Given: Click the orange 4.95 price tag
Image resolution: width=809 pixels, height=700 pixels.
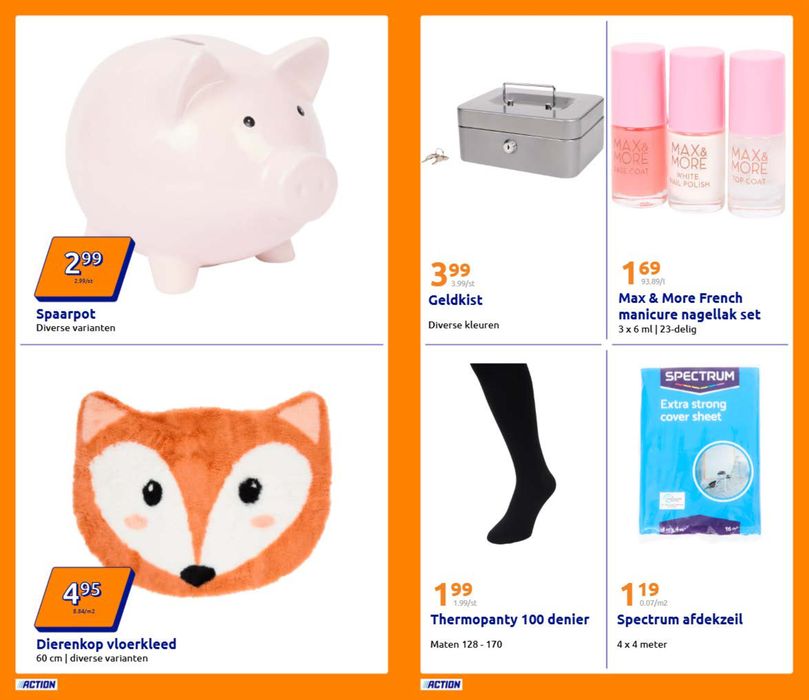Looking at the screenshot, I should click(x=84, y=599).
